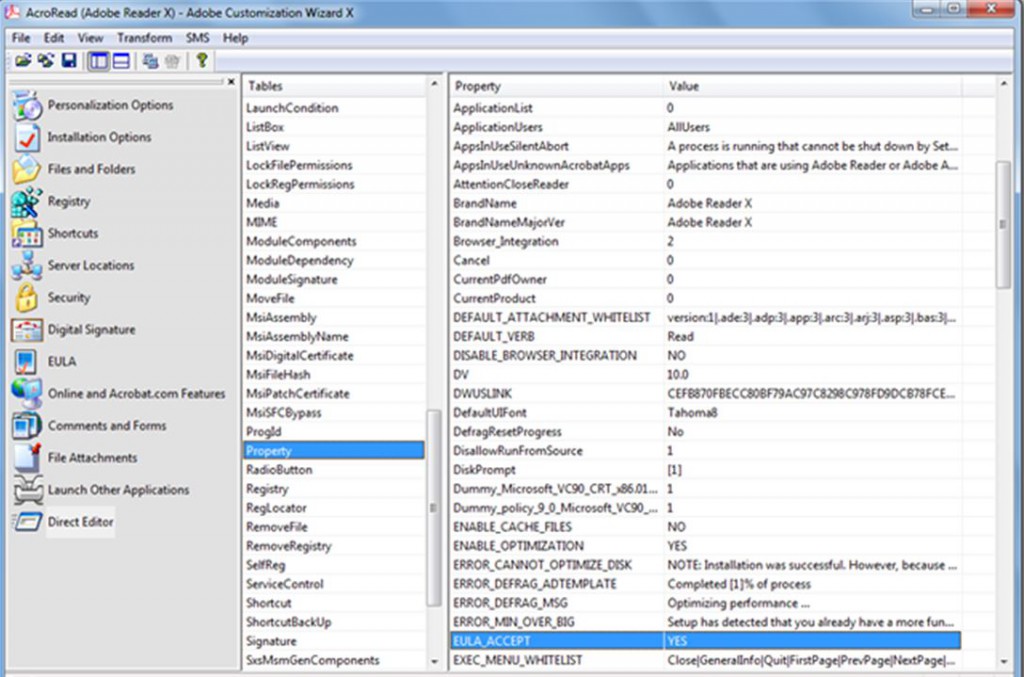Click the Save Package disk icon

[69, 61]
